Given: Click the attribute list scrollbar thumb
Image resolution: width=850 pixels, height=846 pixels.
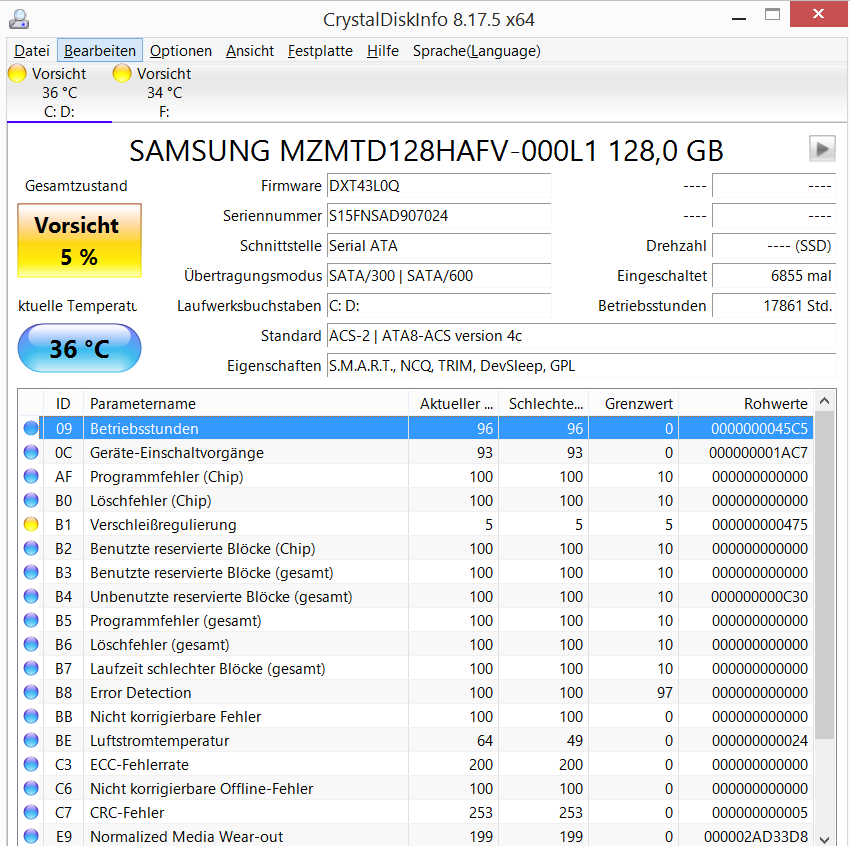Looking at the screenshot, I should click(x=825, y=574).
